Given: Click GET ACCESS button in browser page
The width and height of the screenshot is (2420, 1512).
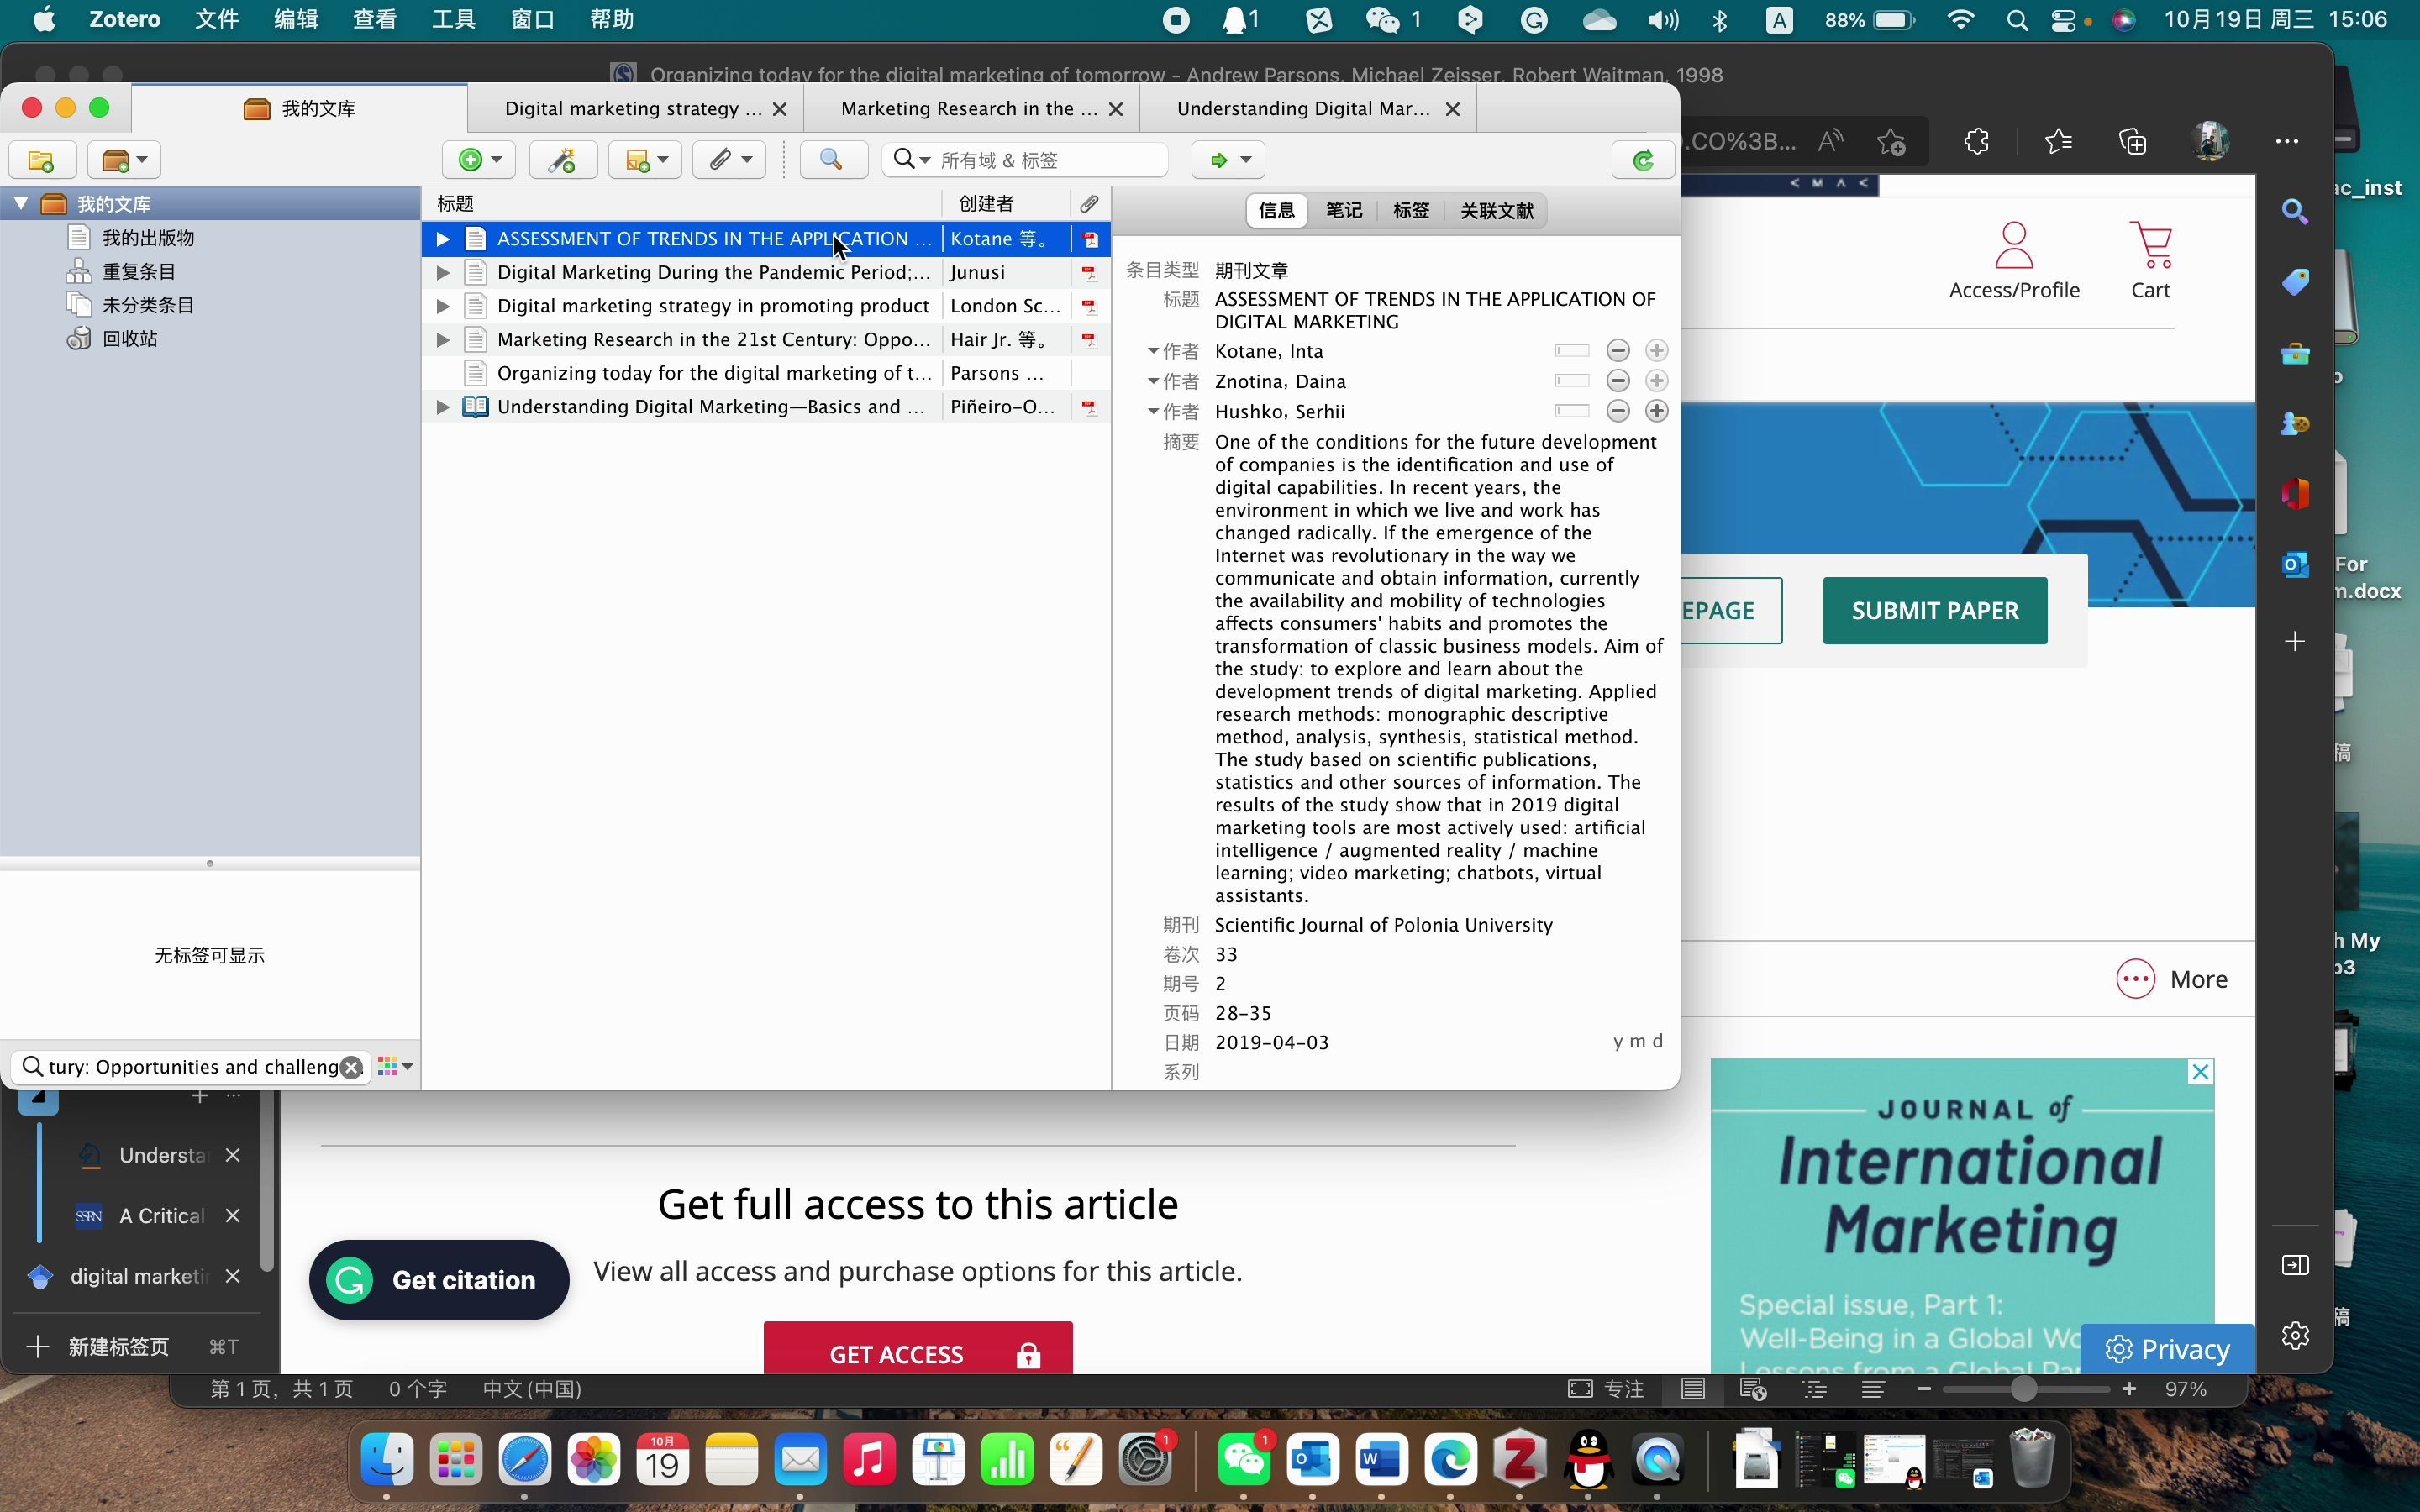Looking at the screenshot, I should pos(918,1351).
